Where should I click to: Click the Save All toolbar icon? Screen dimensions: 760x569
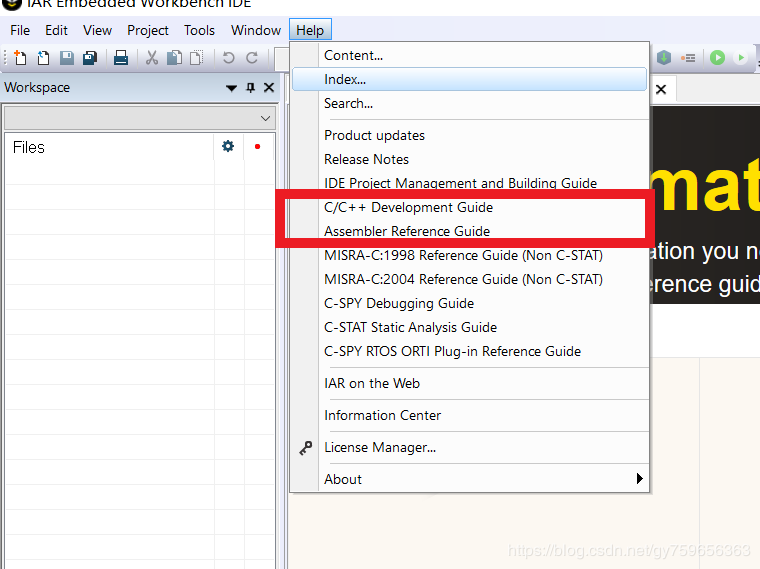(90, 58)
